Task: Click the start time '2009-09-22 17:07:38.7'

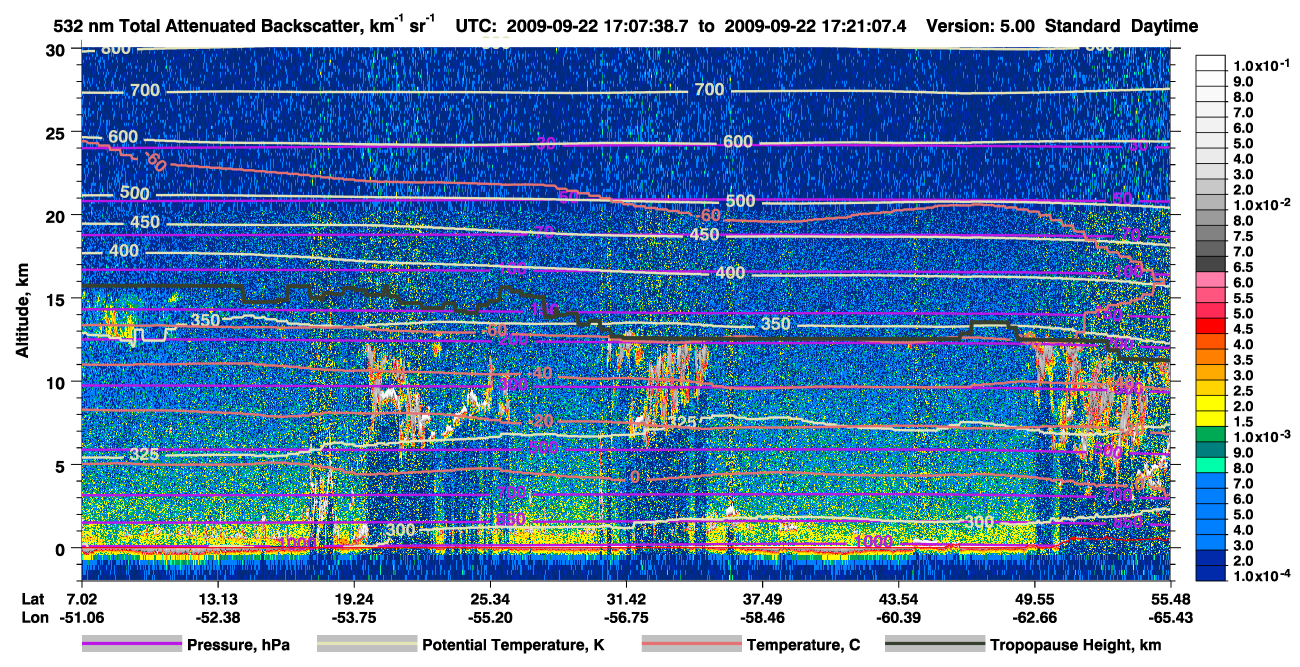Action: click(597, 26)
